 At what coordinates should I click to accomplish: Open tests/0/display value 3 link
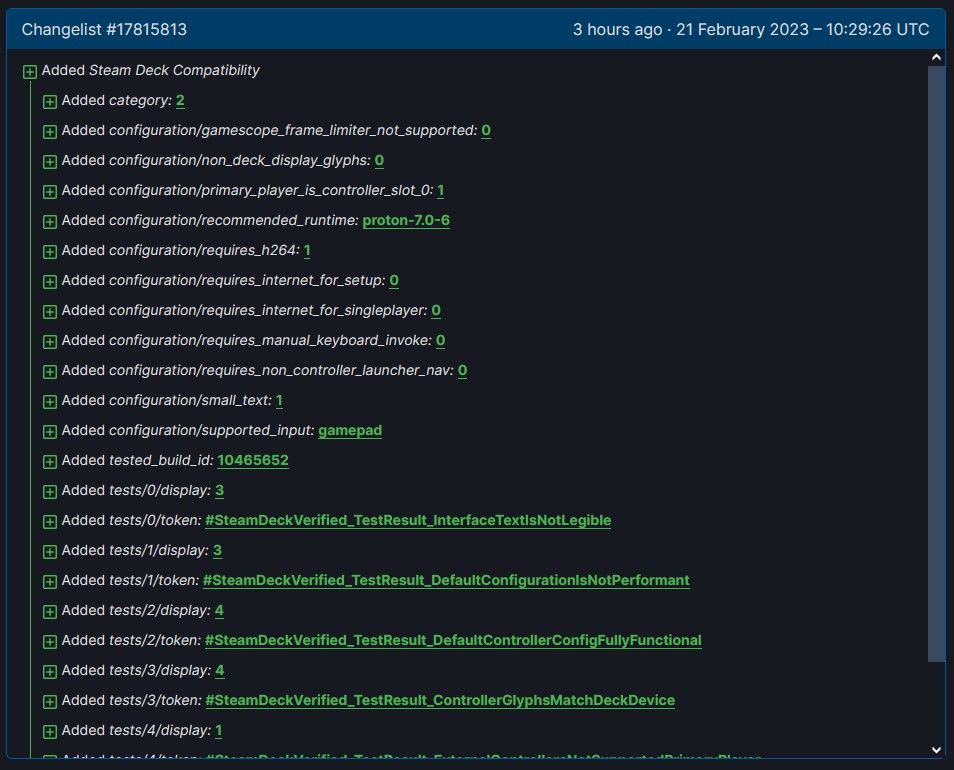point(220,490)
